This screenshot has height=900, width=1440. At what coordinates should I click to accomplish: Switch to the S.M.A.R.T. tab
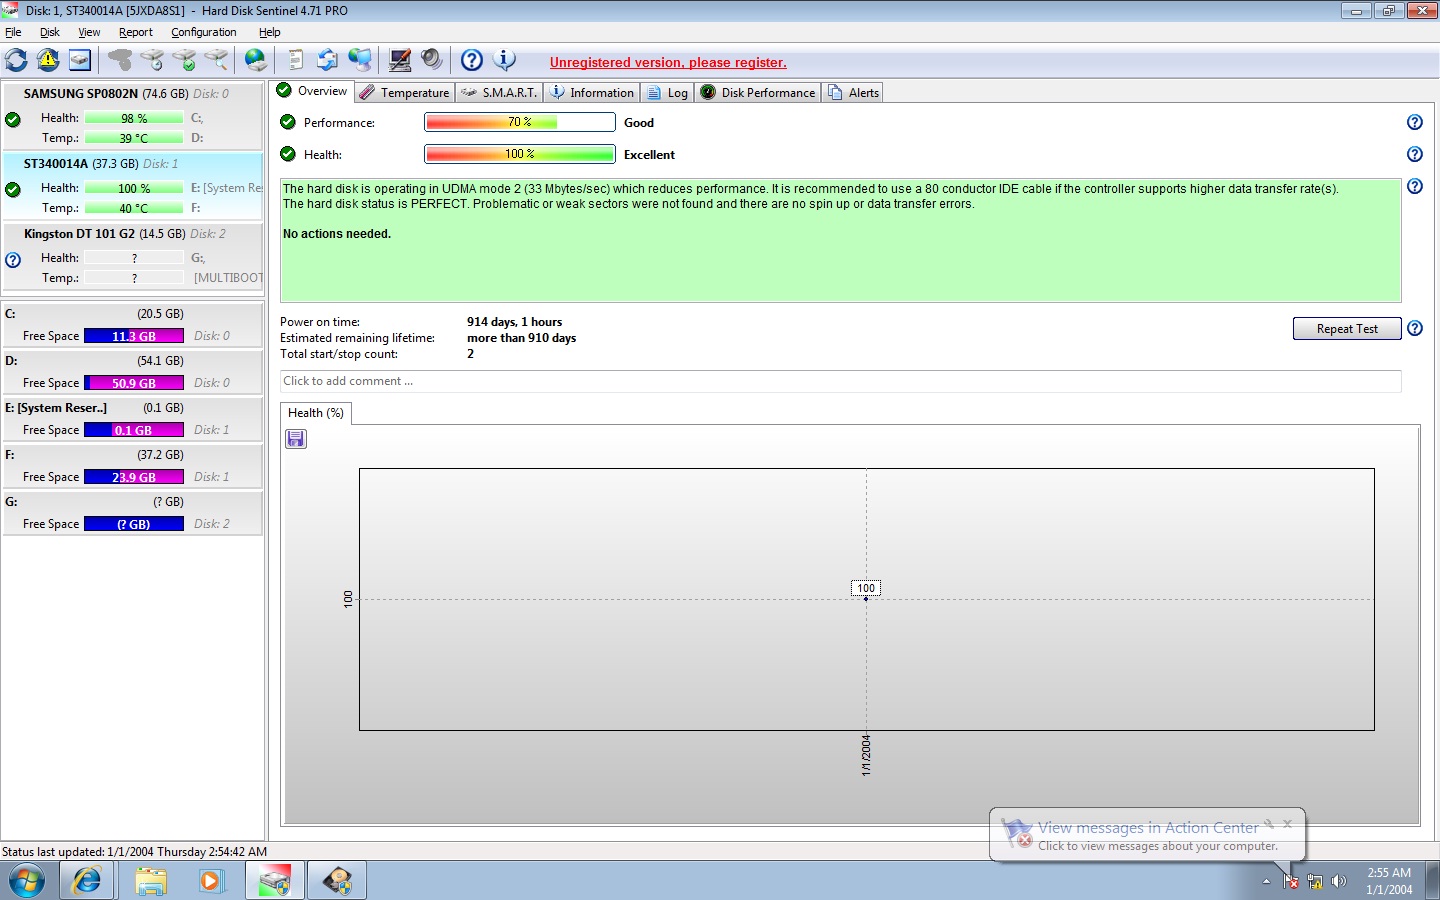(499, 93)
